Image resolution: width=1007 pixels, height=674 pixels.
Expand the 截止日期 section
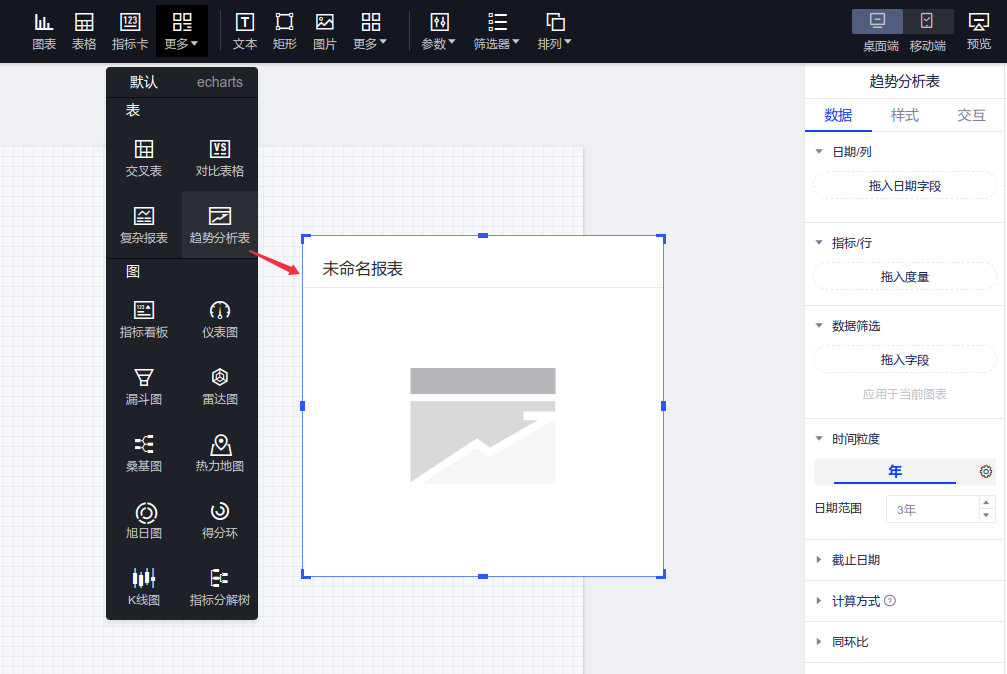point(855,560)
